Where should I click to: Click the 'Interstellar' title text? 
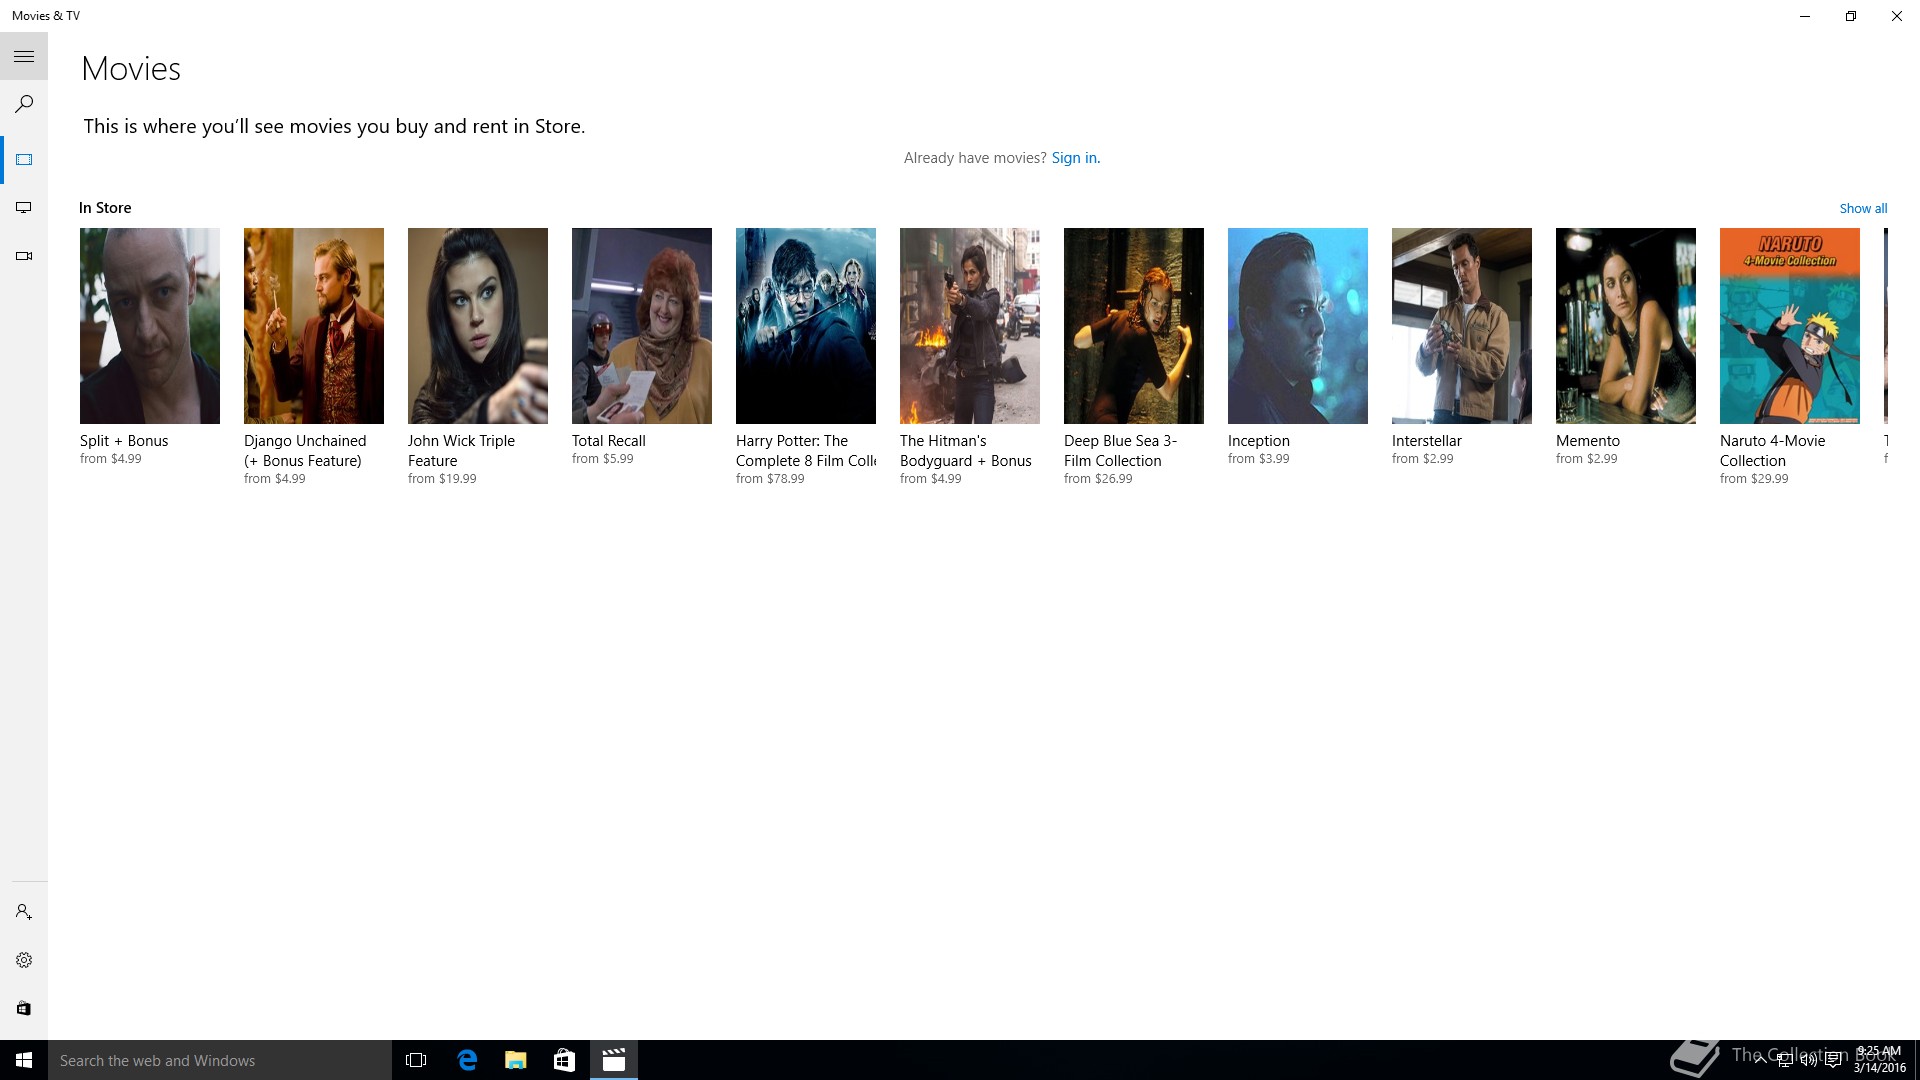click(x=1426, y=441)
